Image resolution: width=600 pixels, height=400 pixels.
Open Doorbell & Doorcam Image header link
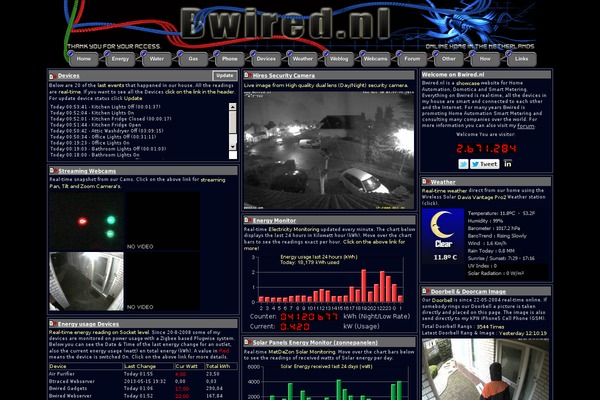[468, 292]
